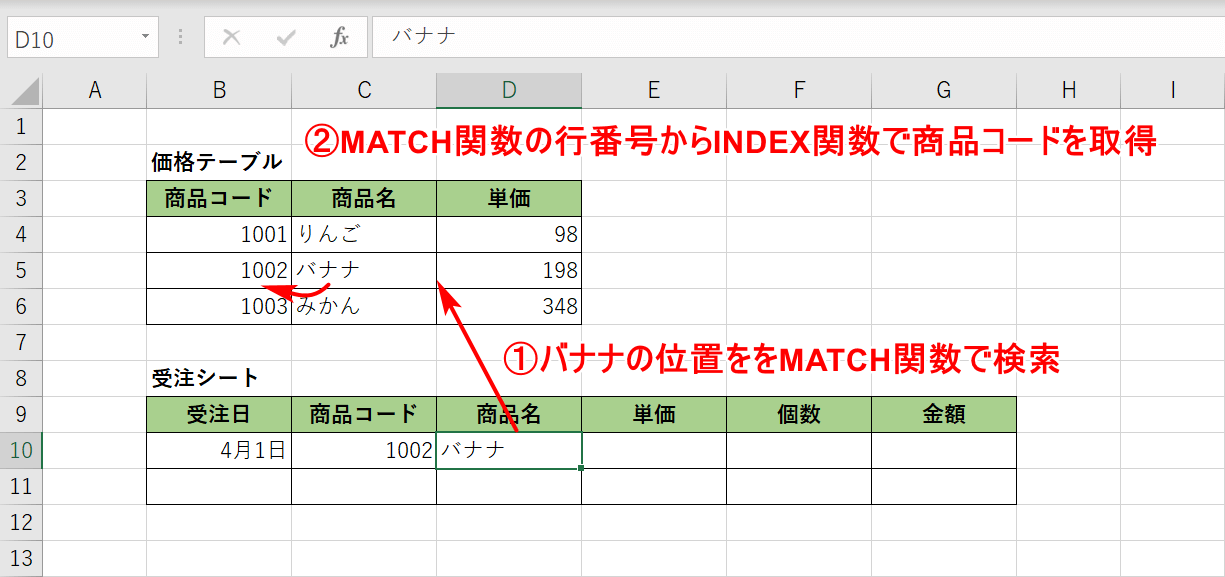The image size is (1225, 577).
Task: Select the cell showing 4月1日
Action: (218, 450)
